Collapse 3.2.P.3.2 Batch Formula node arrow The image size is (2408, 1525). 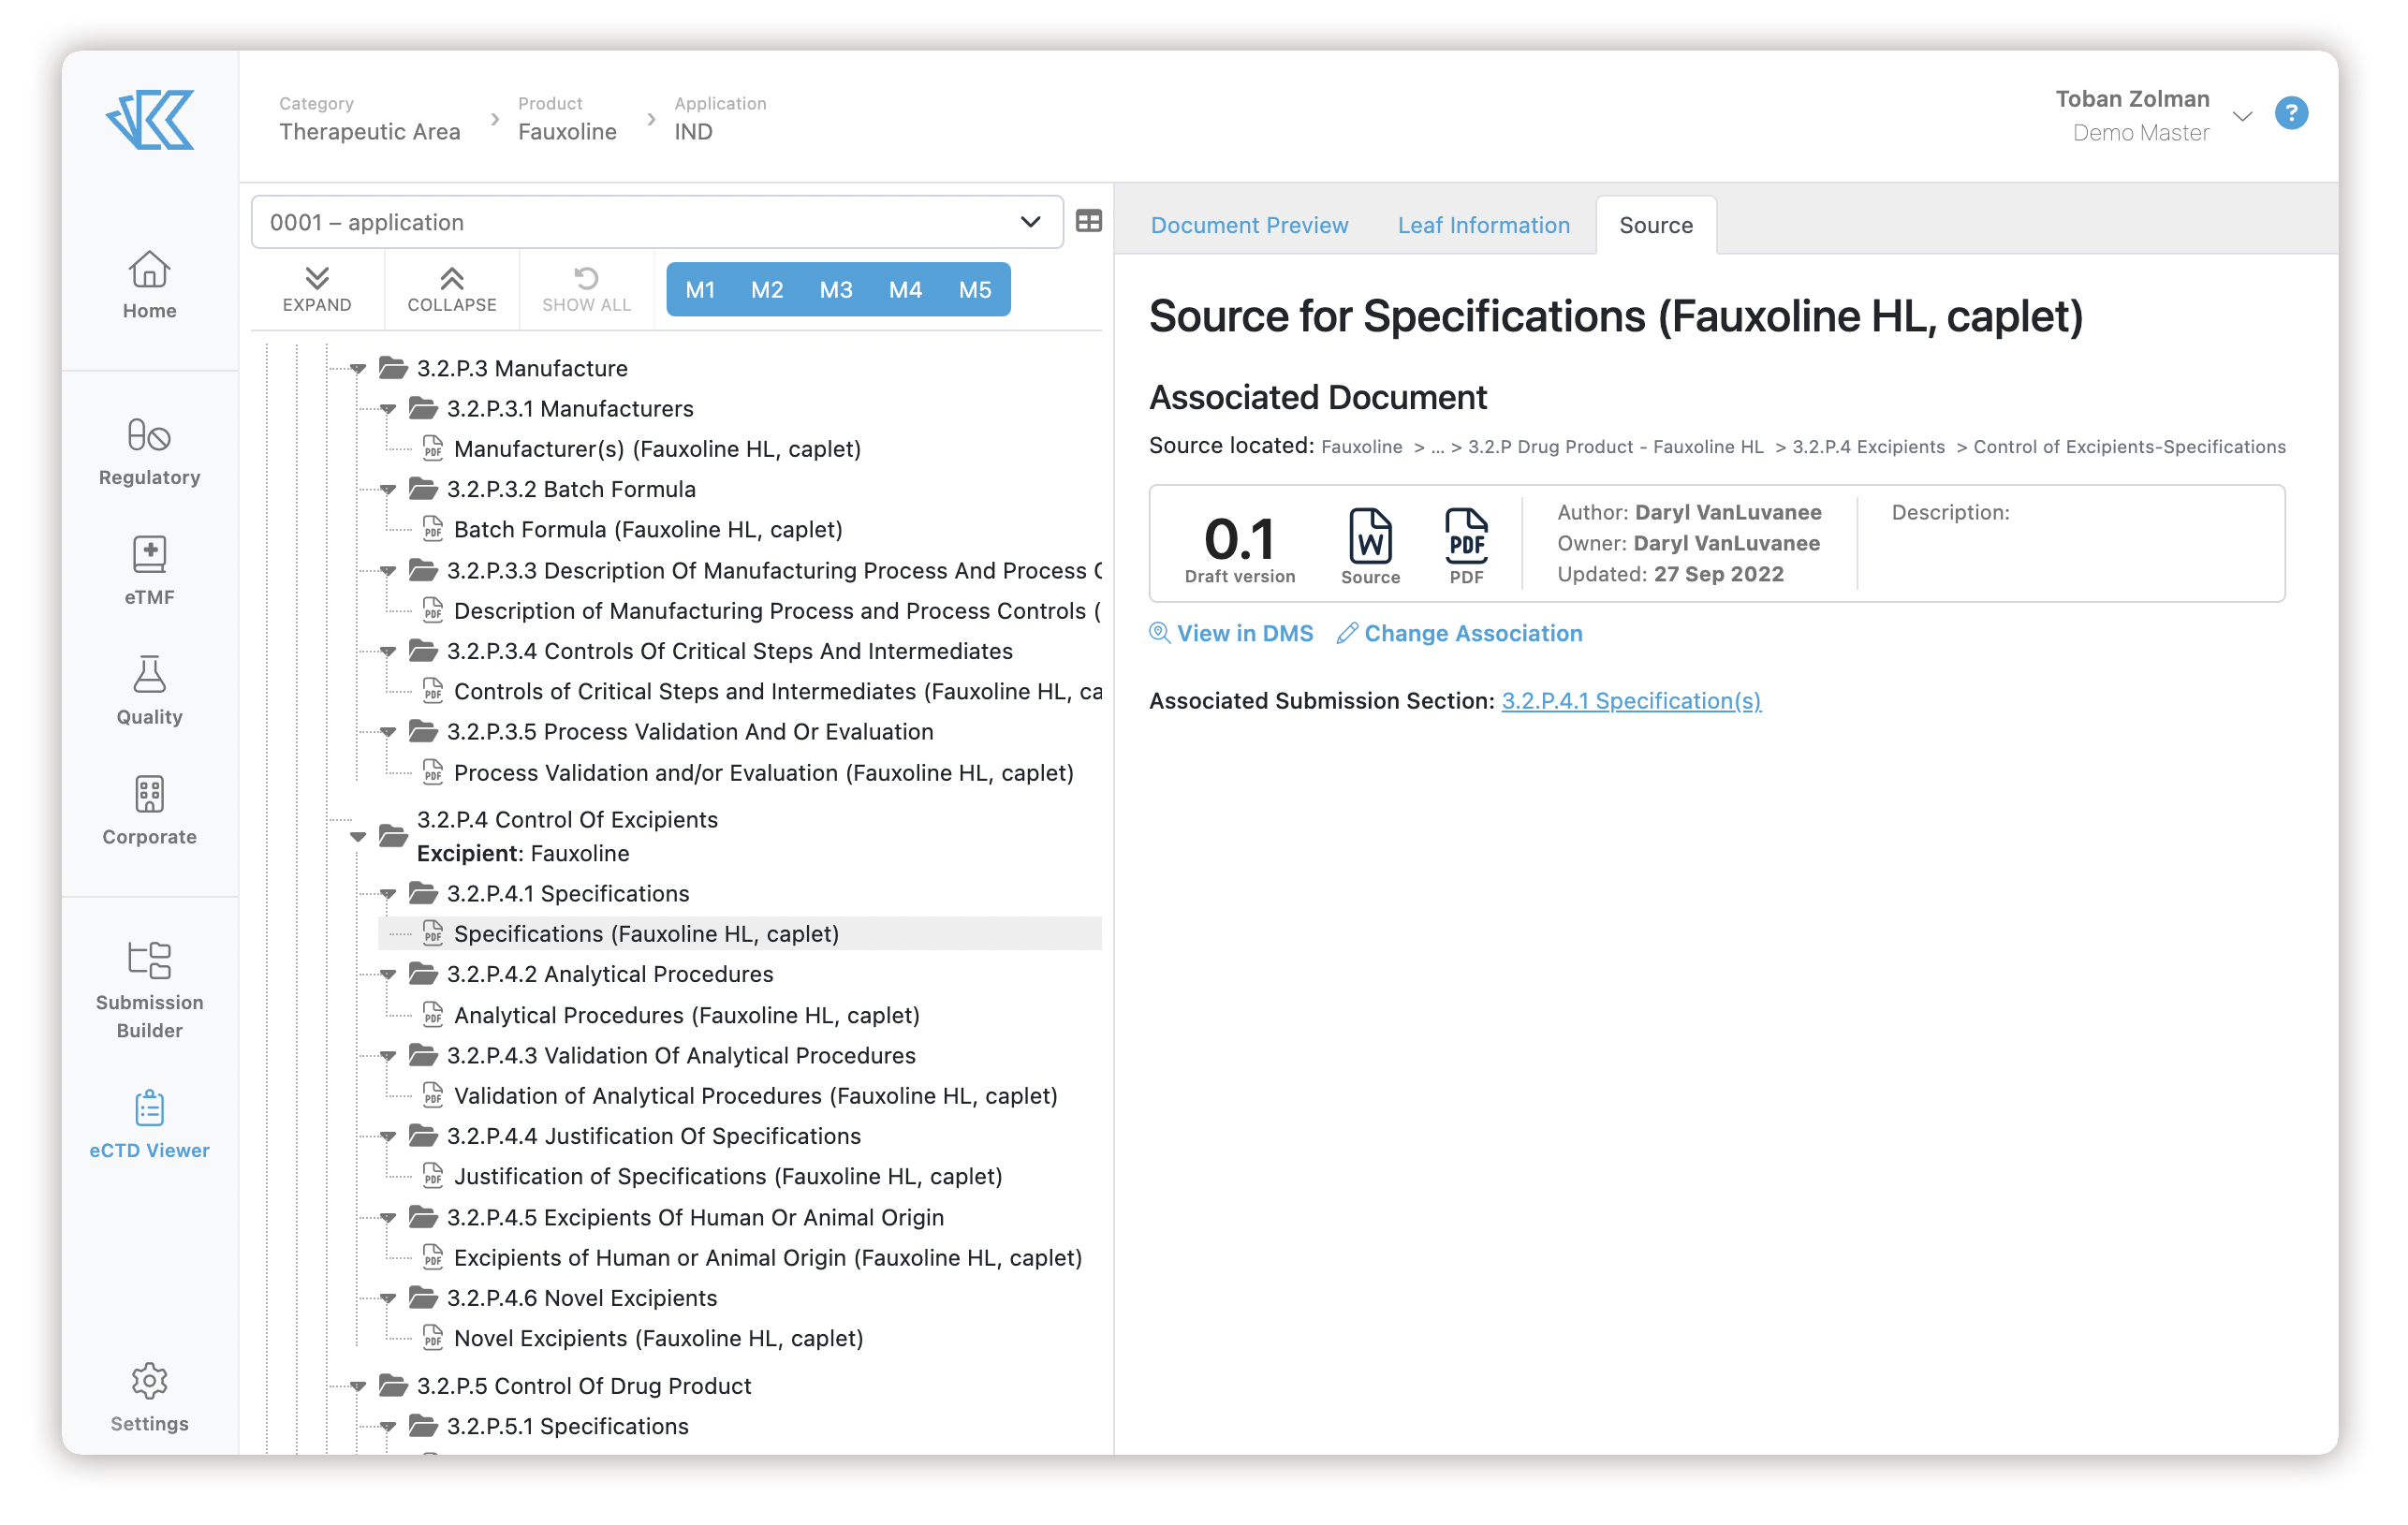(x=388, y=490)
